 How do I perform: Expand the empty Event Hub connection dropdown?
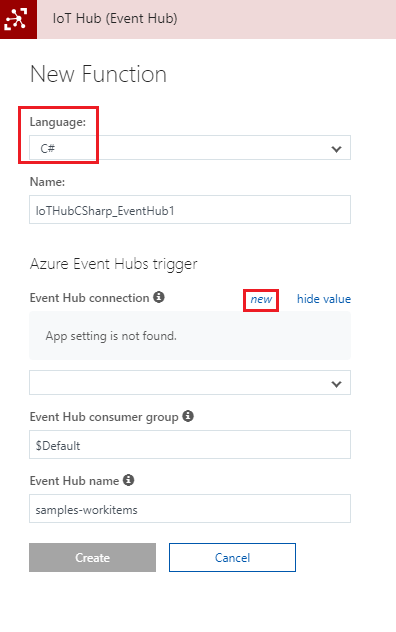[x=190, y=383]
